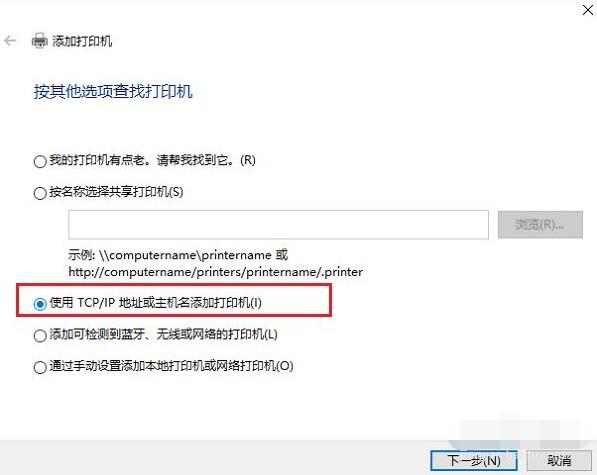Click the printer icon beside 添加打印机
597x475 pixels.
click(x=39, y=41)
